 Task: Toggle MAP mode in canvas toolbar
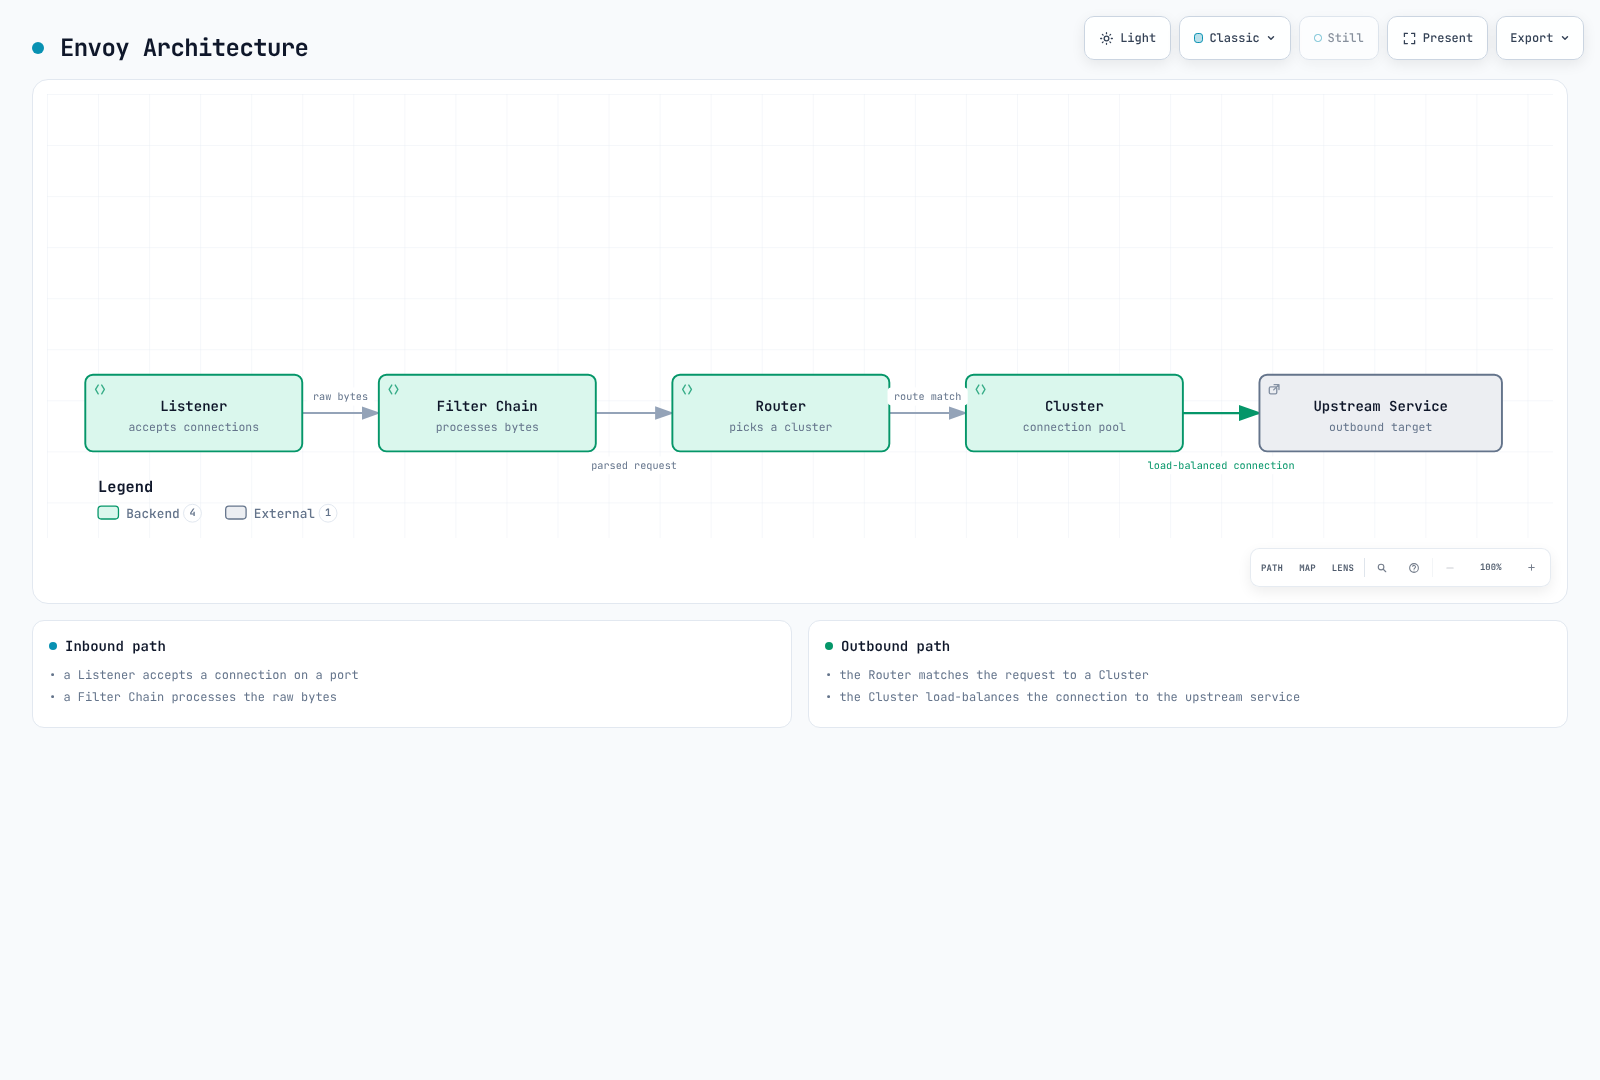pos(1307,568)
